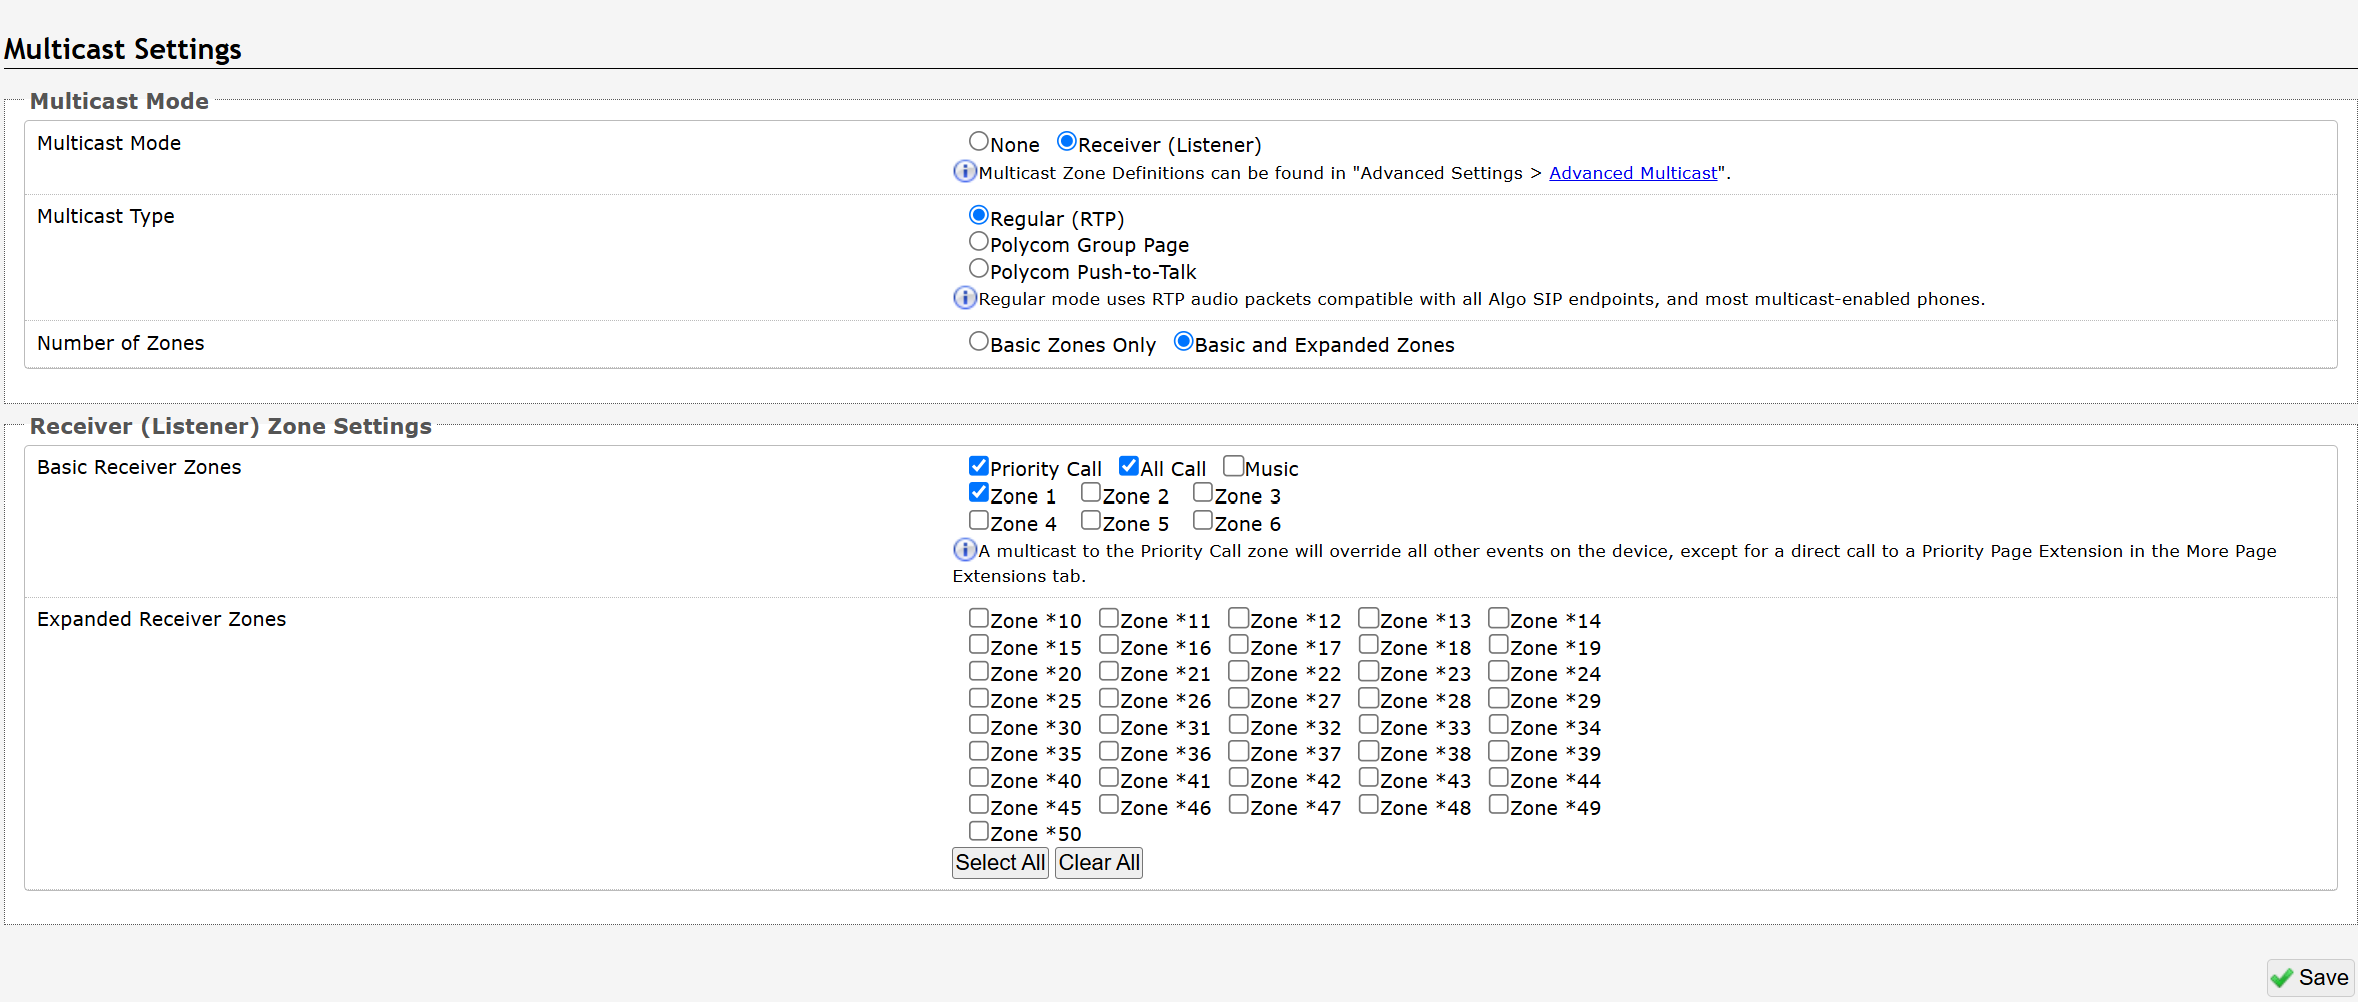Uncheck the Priority Call checkbox
This screenshot has width=2358, height=1002.
pos(979,466)
